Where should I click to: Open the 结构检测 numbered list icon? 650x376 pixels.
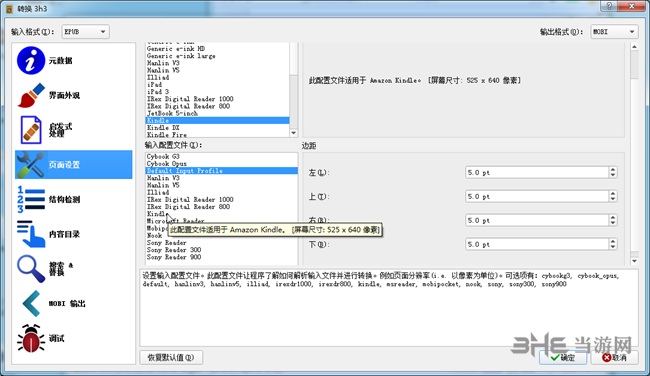(31, 199)
